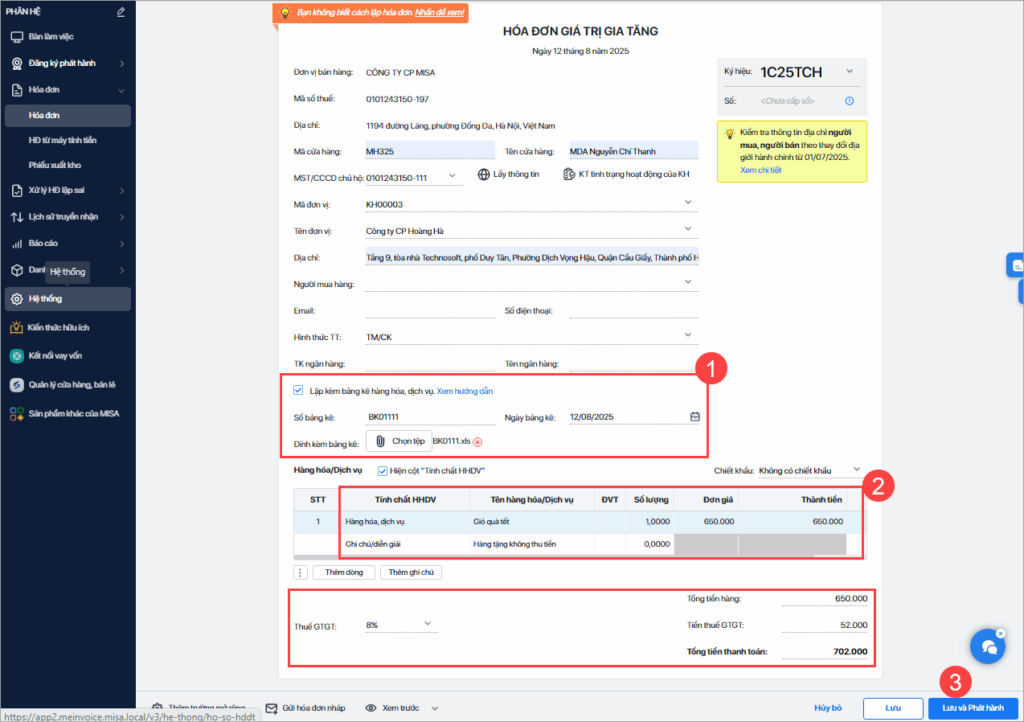Click the Xem trước eye icon

point(370,708)
